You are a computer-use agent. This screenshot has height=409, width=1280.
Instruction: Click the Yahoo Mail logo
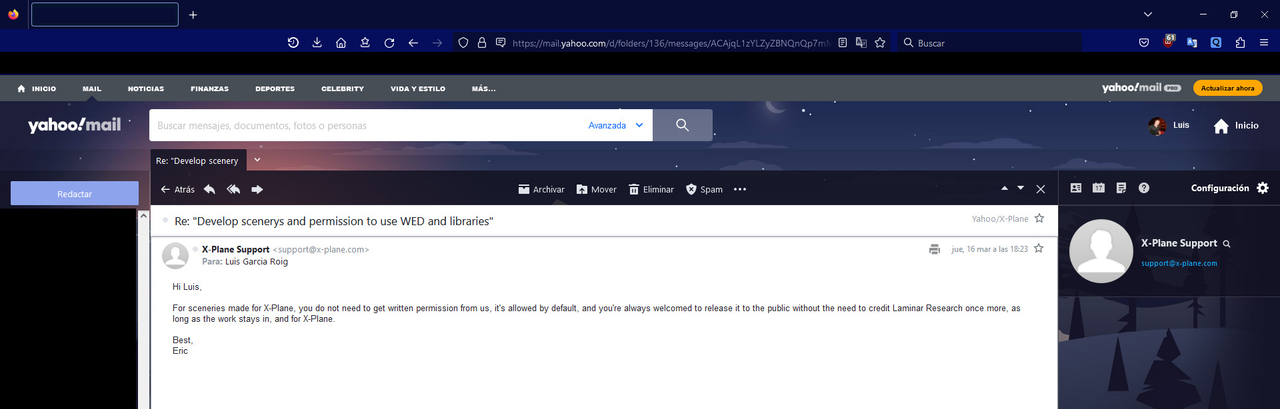pyautogui.click(x=74, y=125)
